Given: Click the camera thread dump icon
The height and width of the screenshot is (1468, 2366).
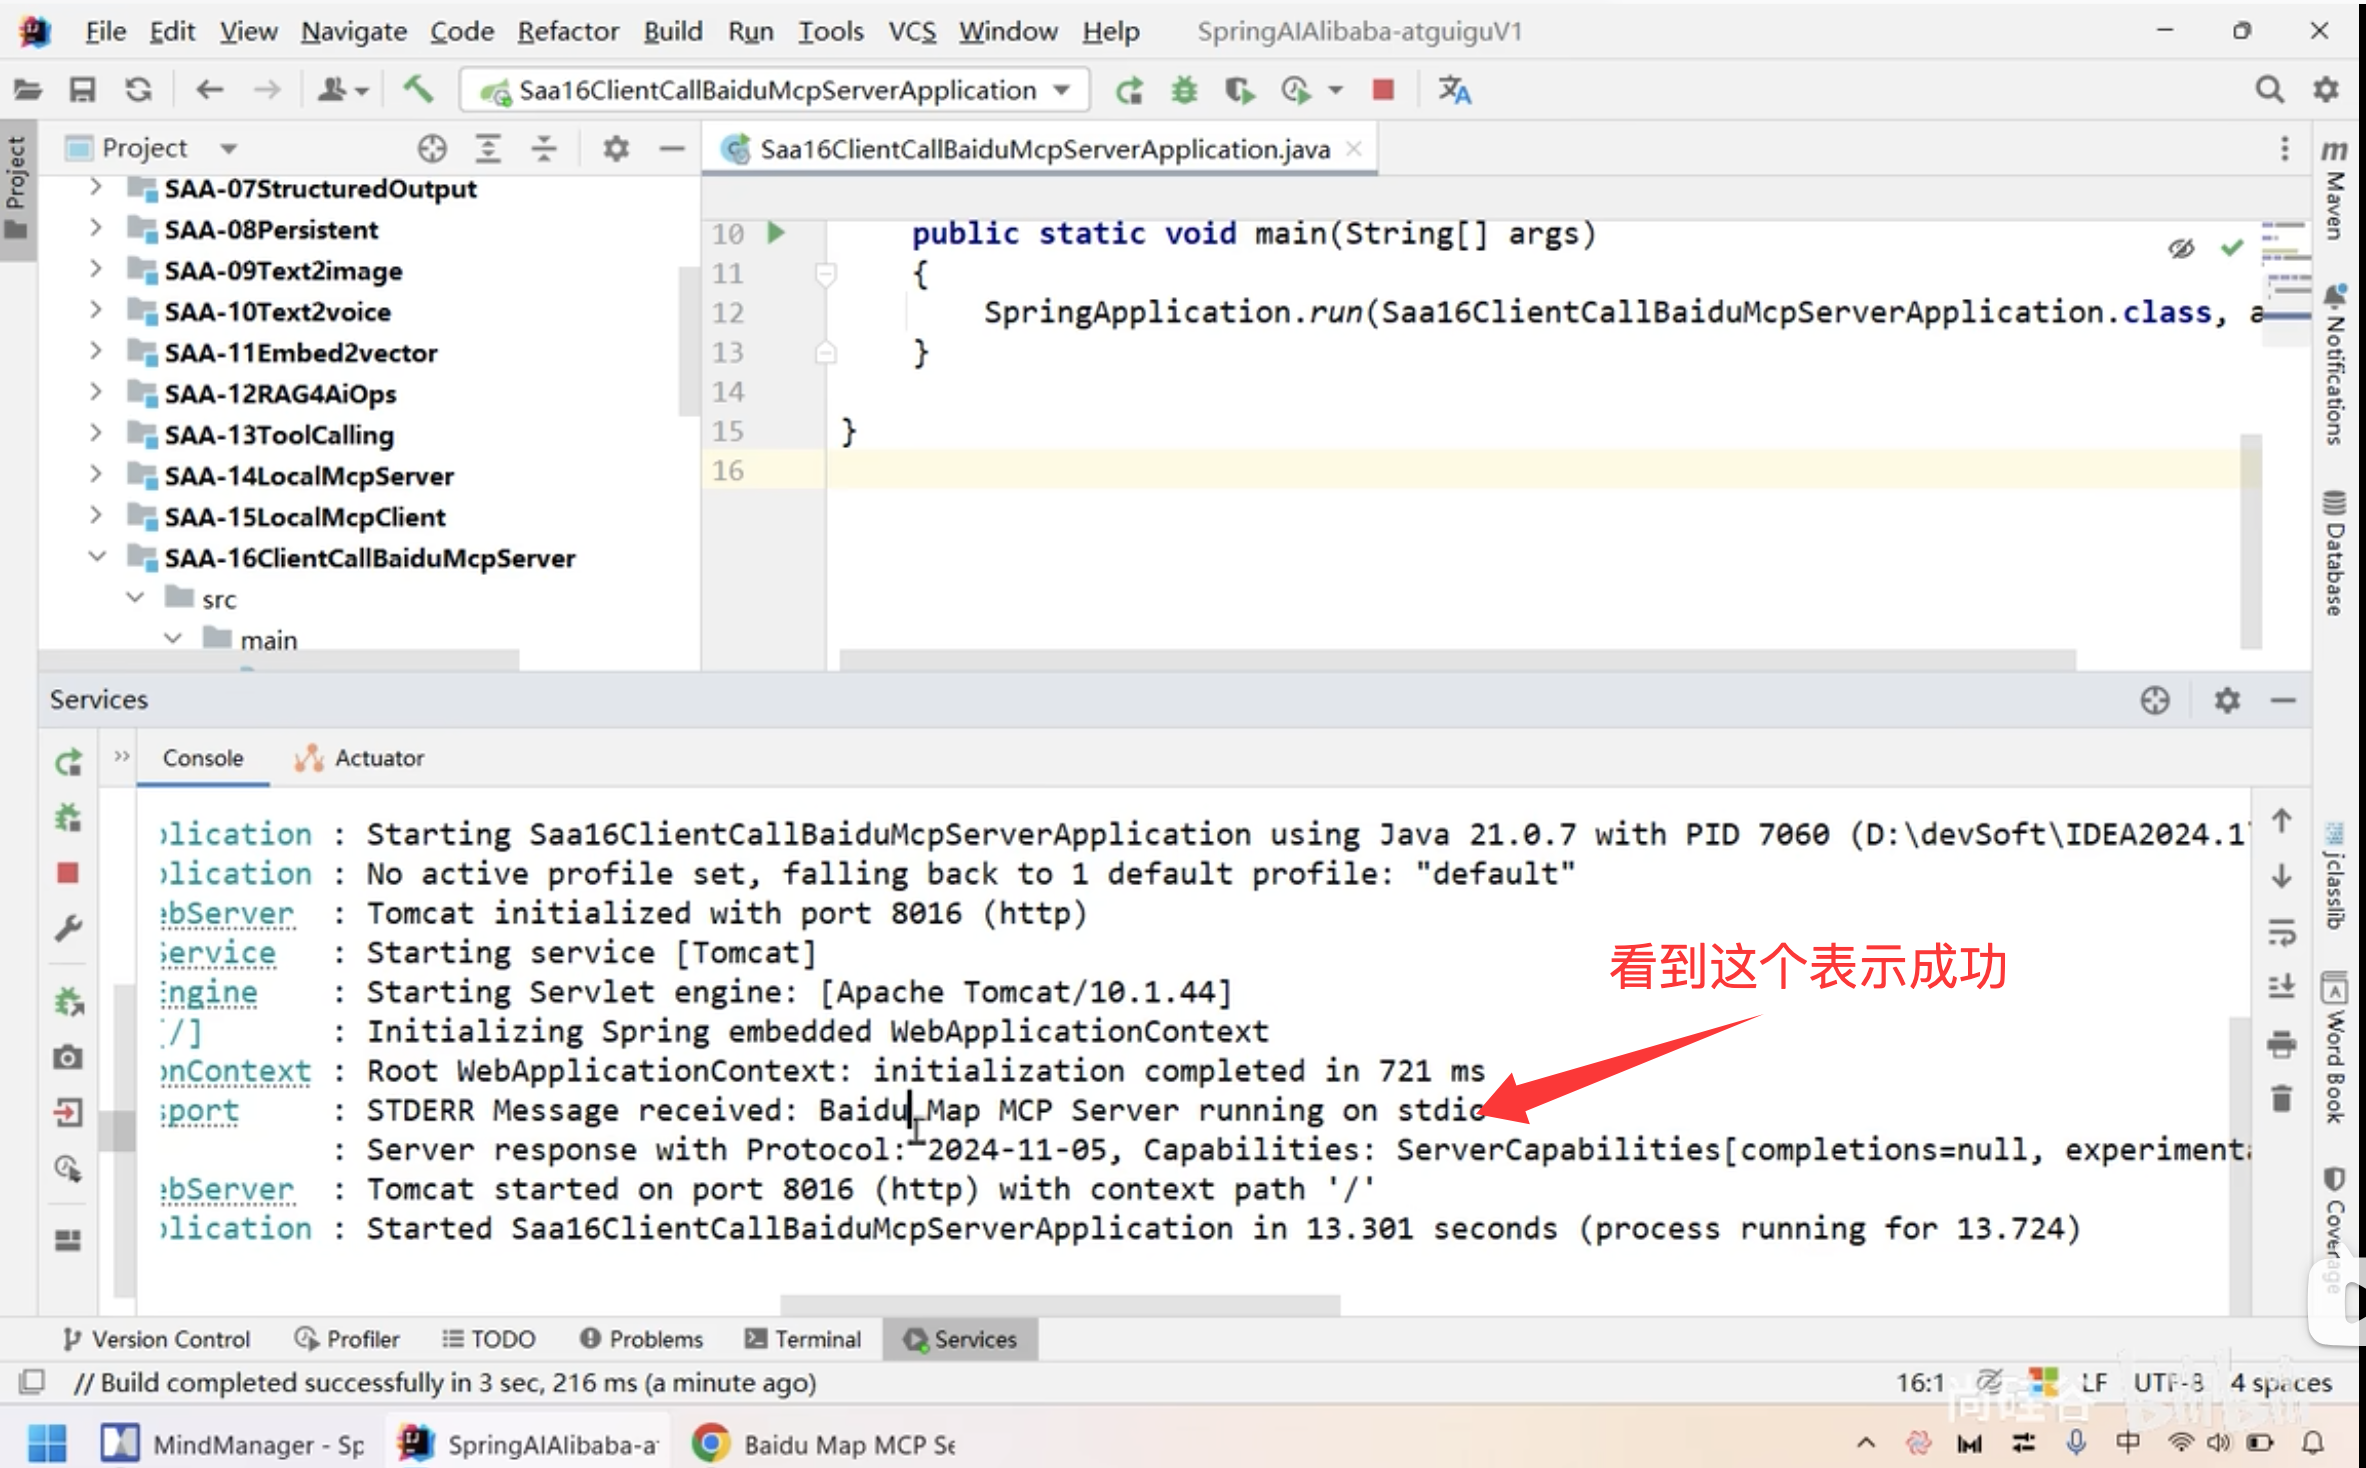Looking at the screenshot, I should pyautogui.click(x=68, y=1057).
